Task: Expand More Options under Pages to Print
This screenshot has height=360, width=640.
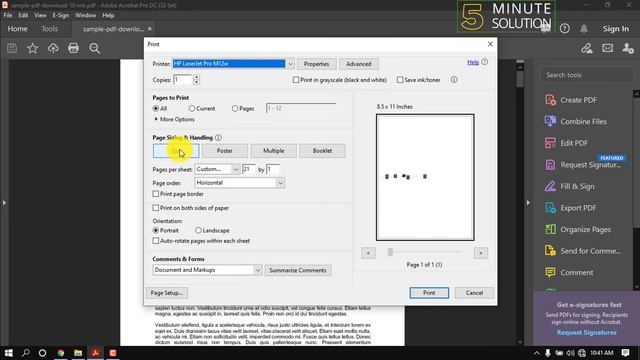Action: [x=174, y=119]
